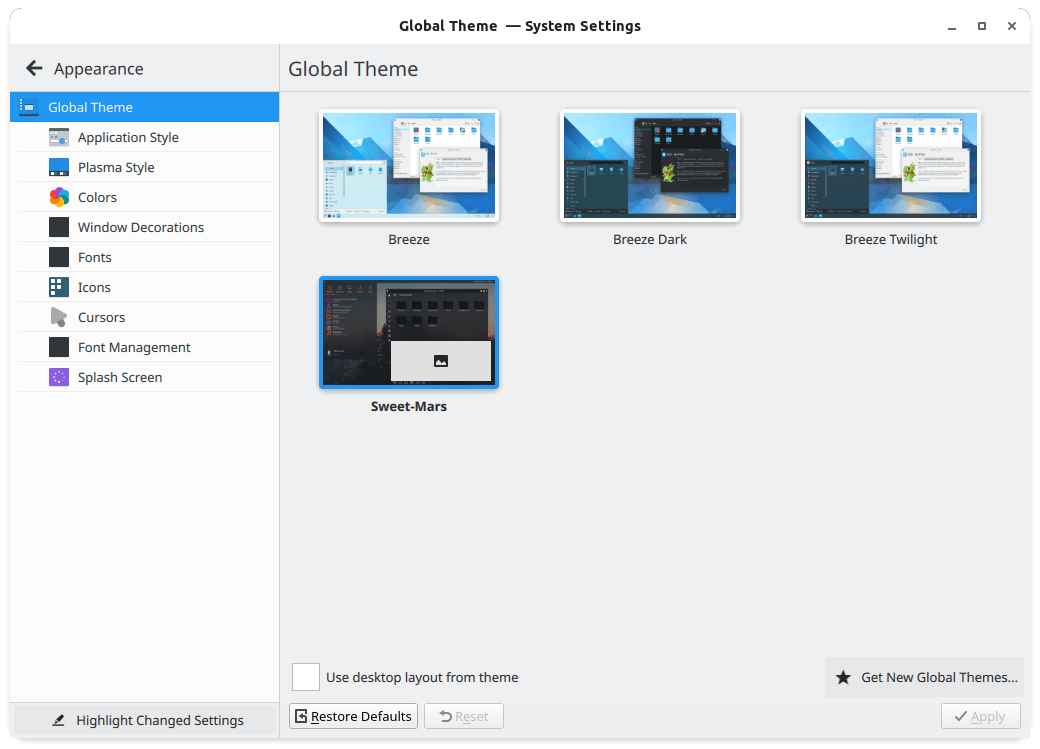Enable Use desktop layout from theme

(306, 677)
